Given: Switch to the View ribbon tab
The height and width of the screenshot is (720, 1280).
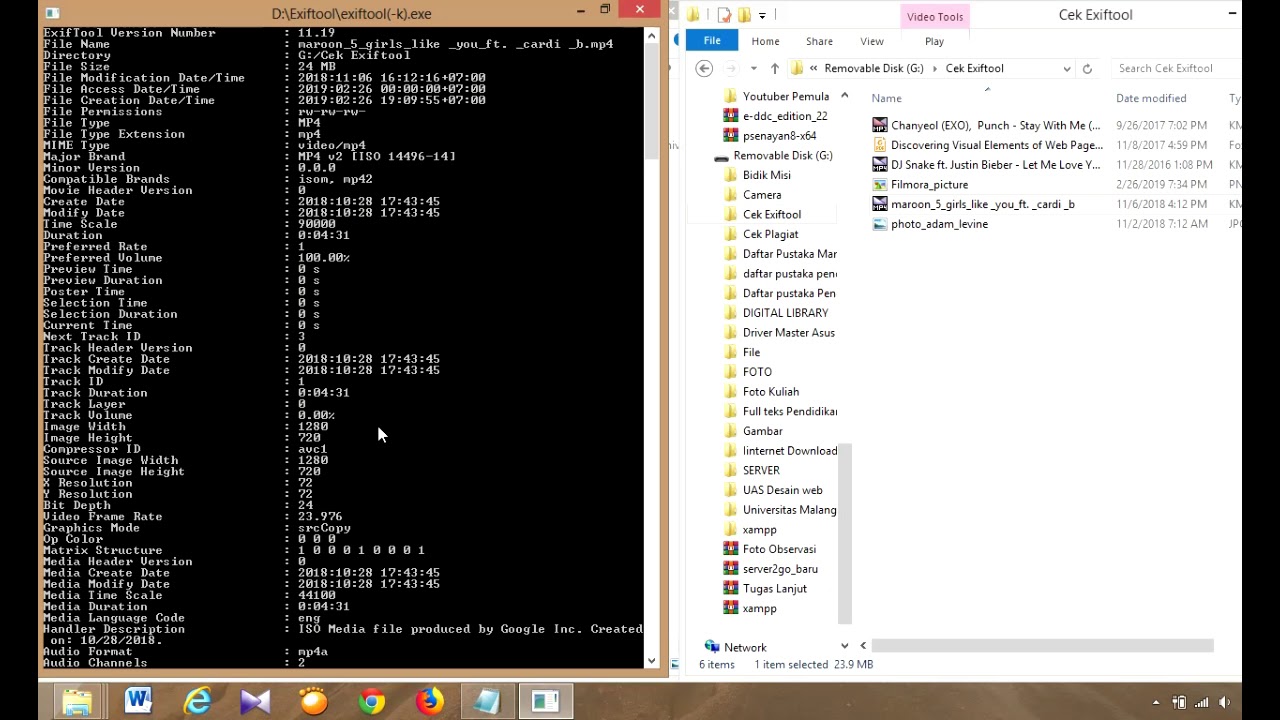Looking at the screenshot, I should click(872, 41).
